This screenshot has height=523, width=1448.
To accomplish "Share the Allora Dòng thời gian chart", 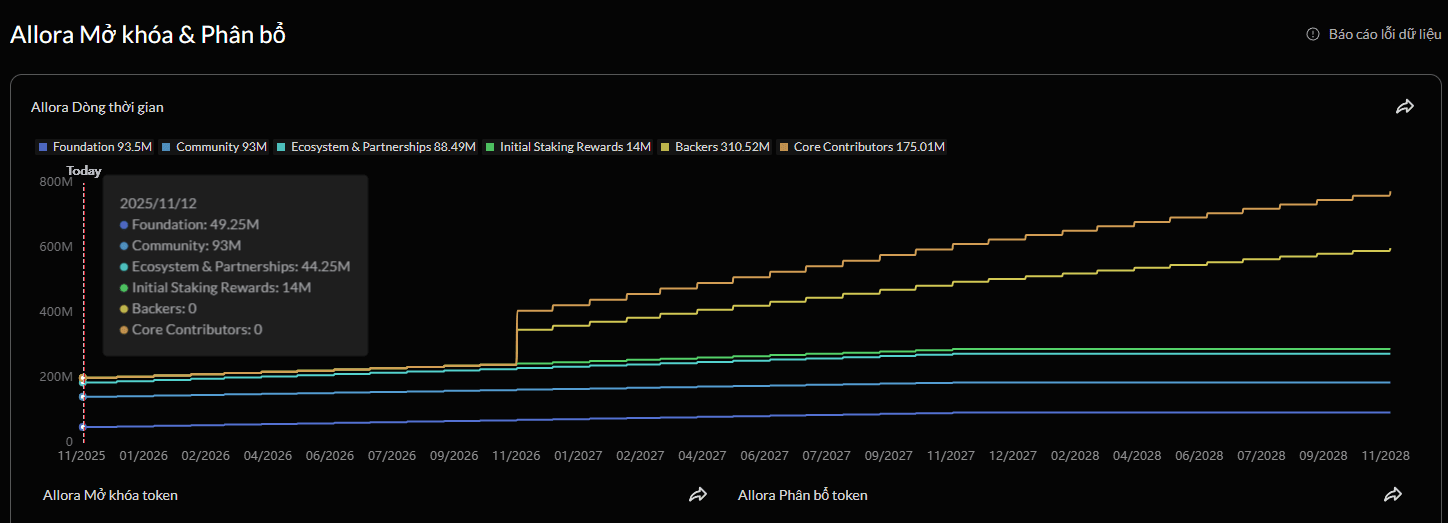I will (x=1405, y=107).
